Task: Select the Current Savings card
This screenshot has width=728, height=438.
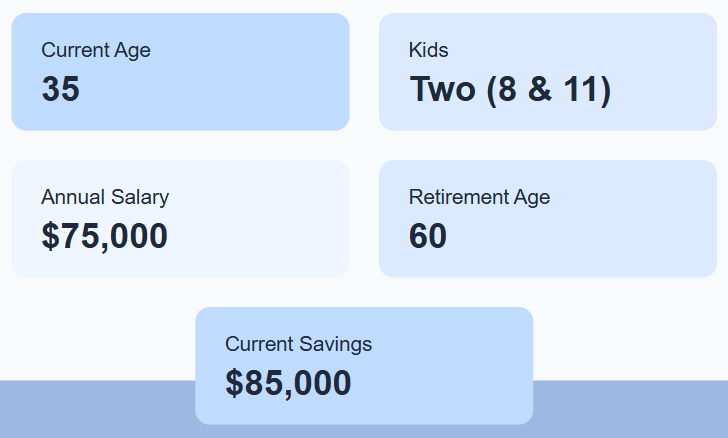Action: coord(364,366)
